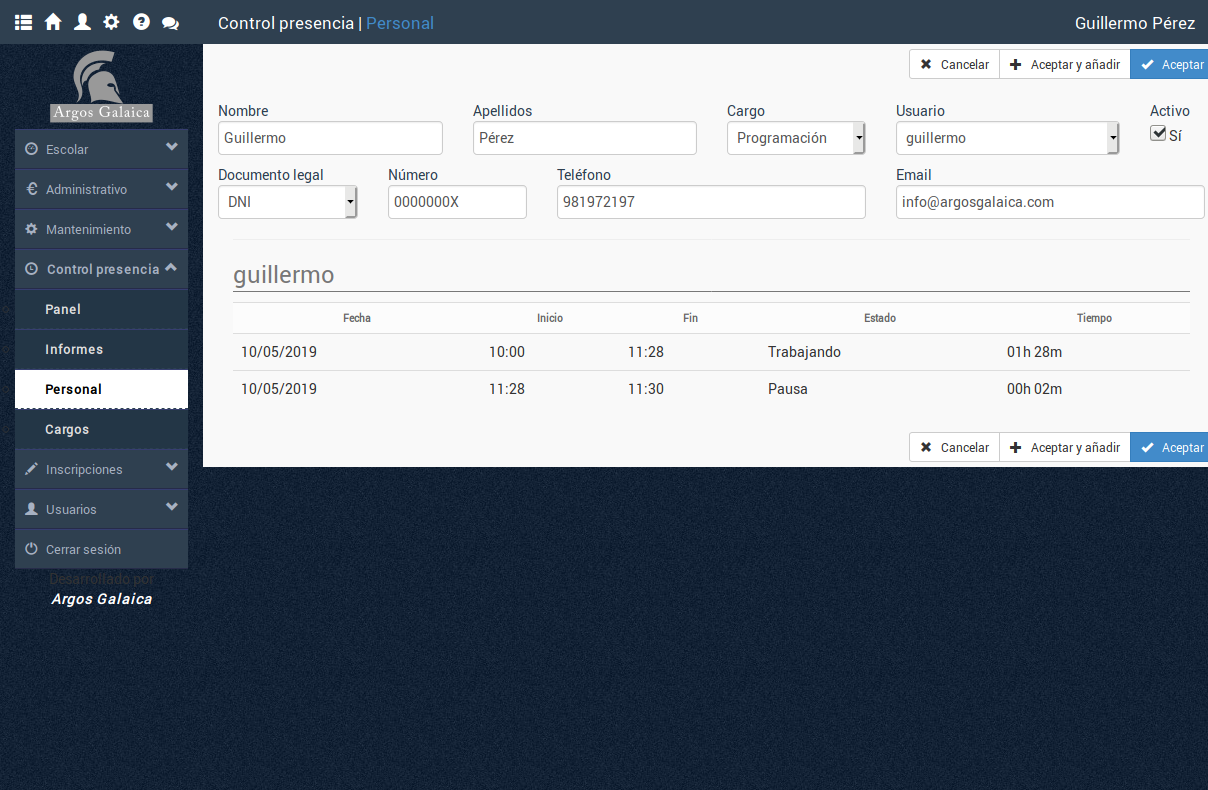Click the power icon beside Cerrar sesión

[31, 549]
